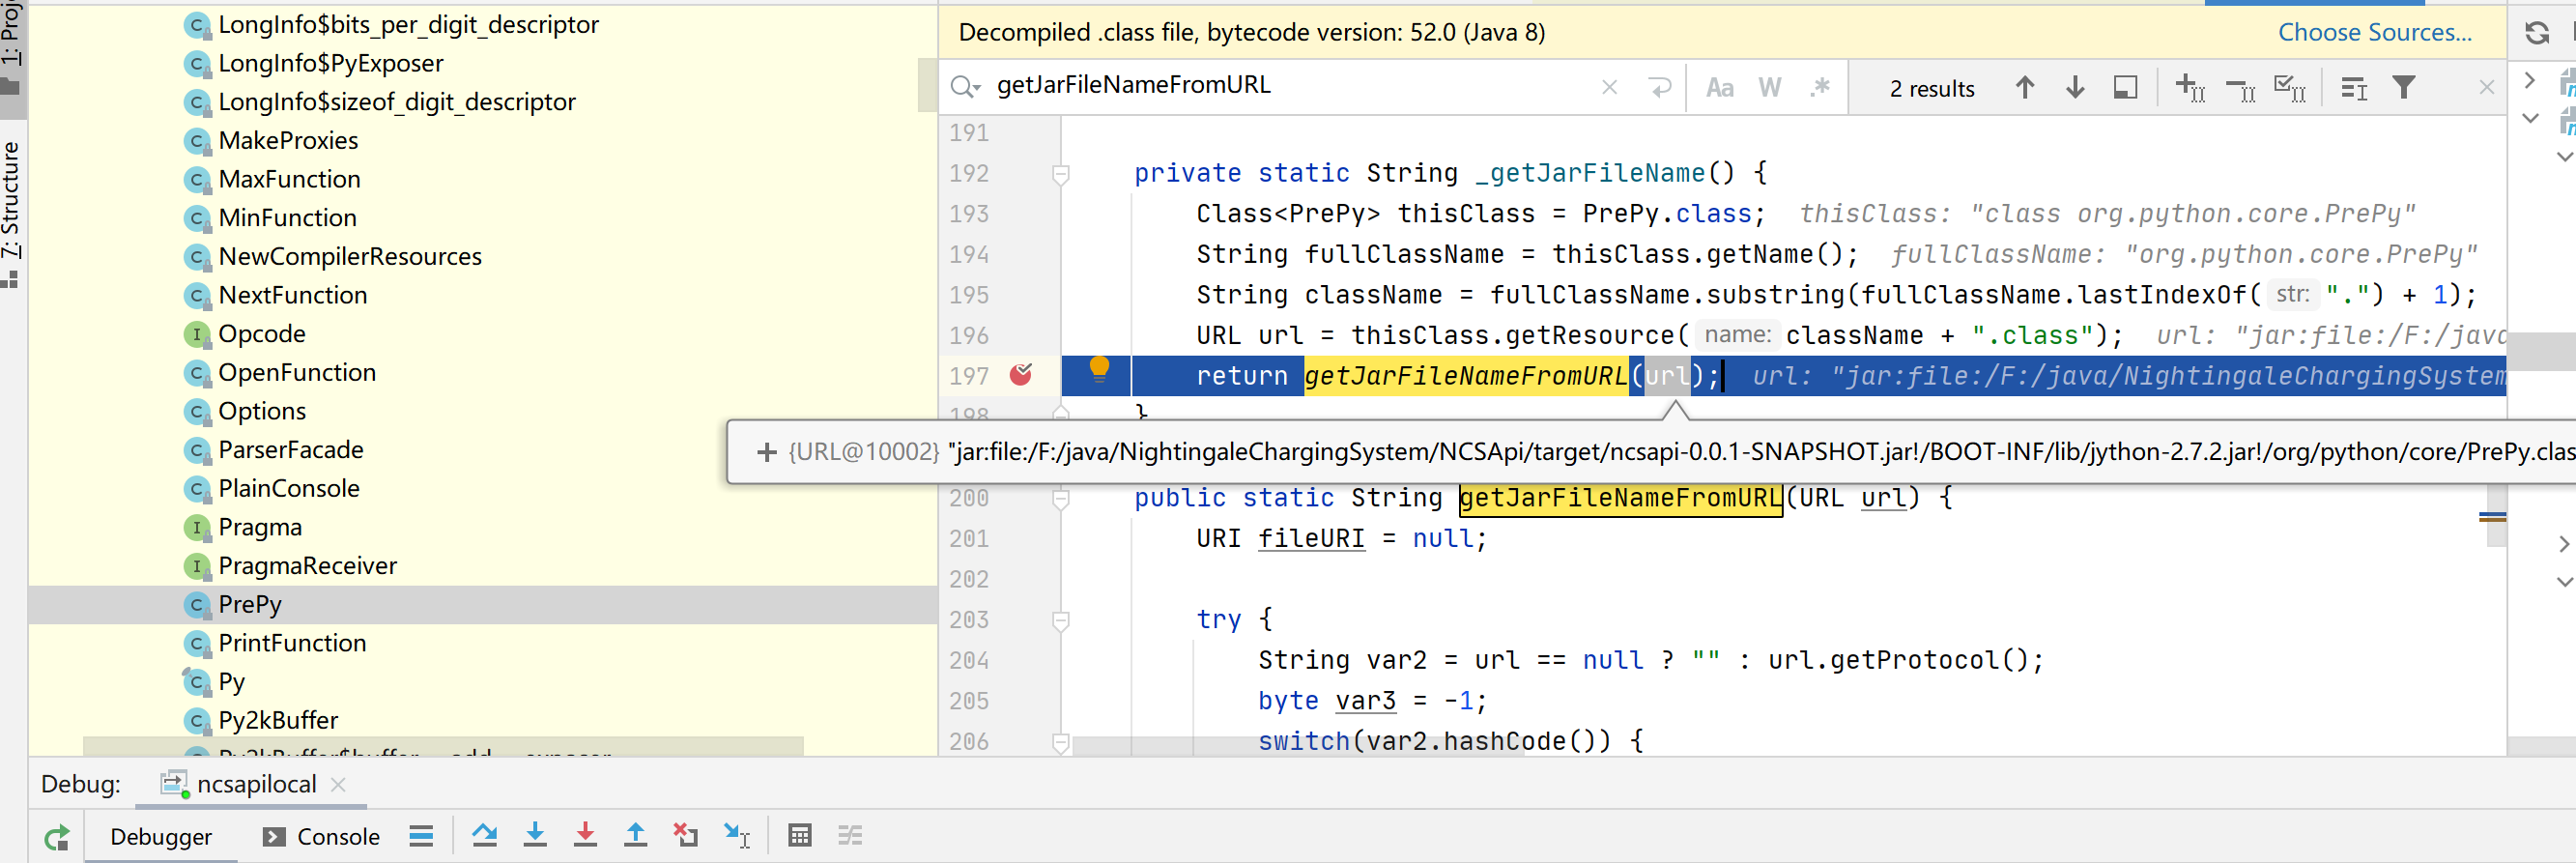Viewport: 2576px width, 863px height.
Task: Click the yellow intention light bulb
Action: [1099, 369]
